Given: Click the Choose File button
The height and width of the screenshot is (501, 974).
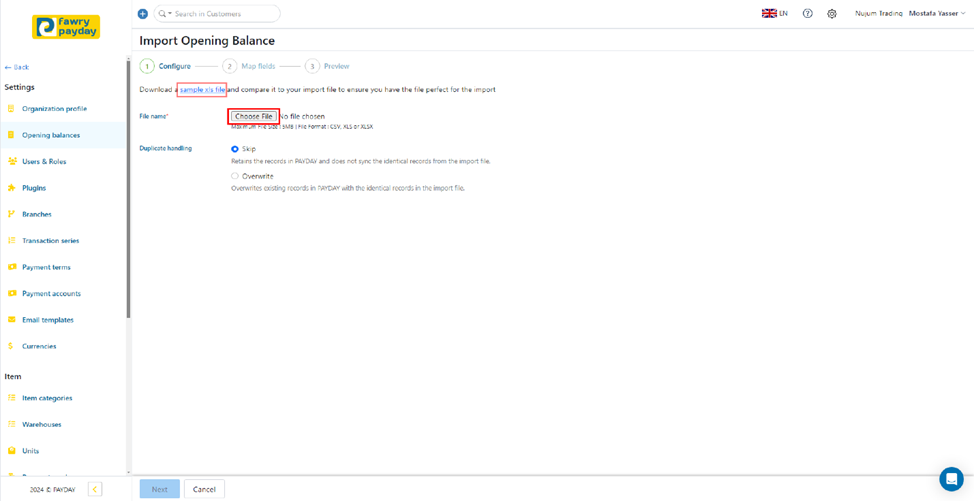Looking at the screenshot, I should [253, 117].
